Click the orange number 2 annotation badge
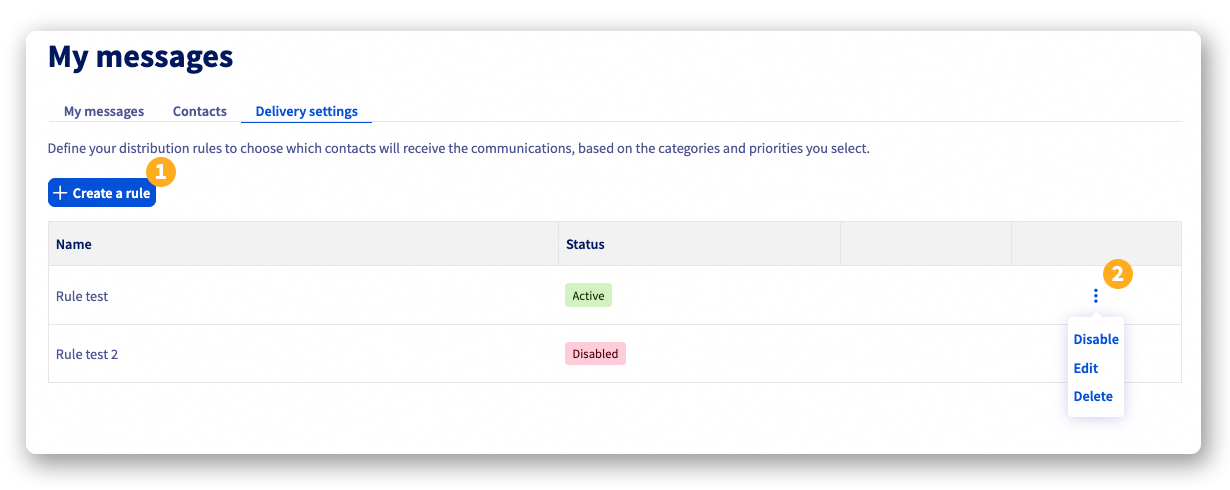Image resolution: width=1230 pixels, height=490 pixels. click(1117, 274)
